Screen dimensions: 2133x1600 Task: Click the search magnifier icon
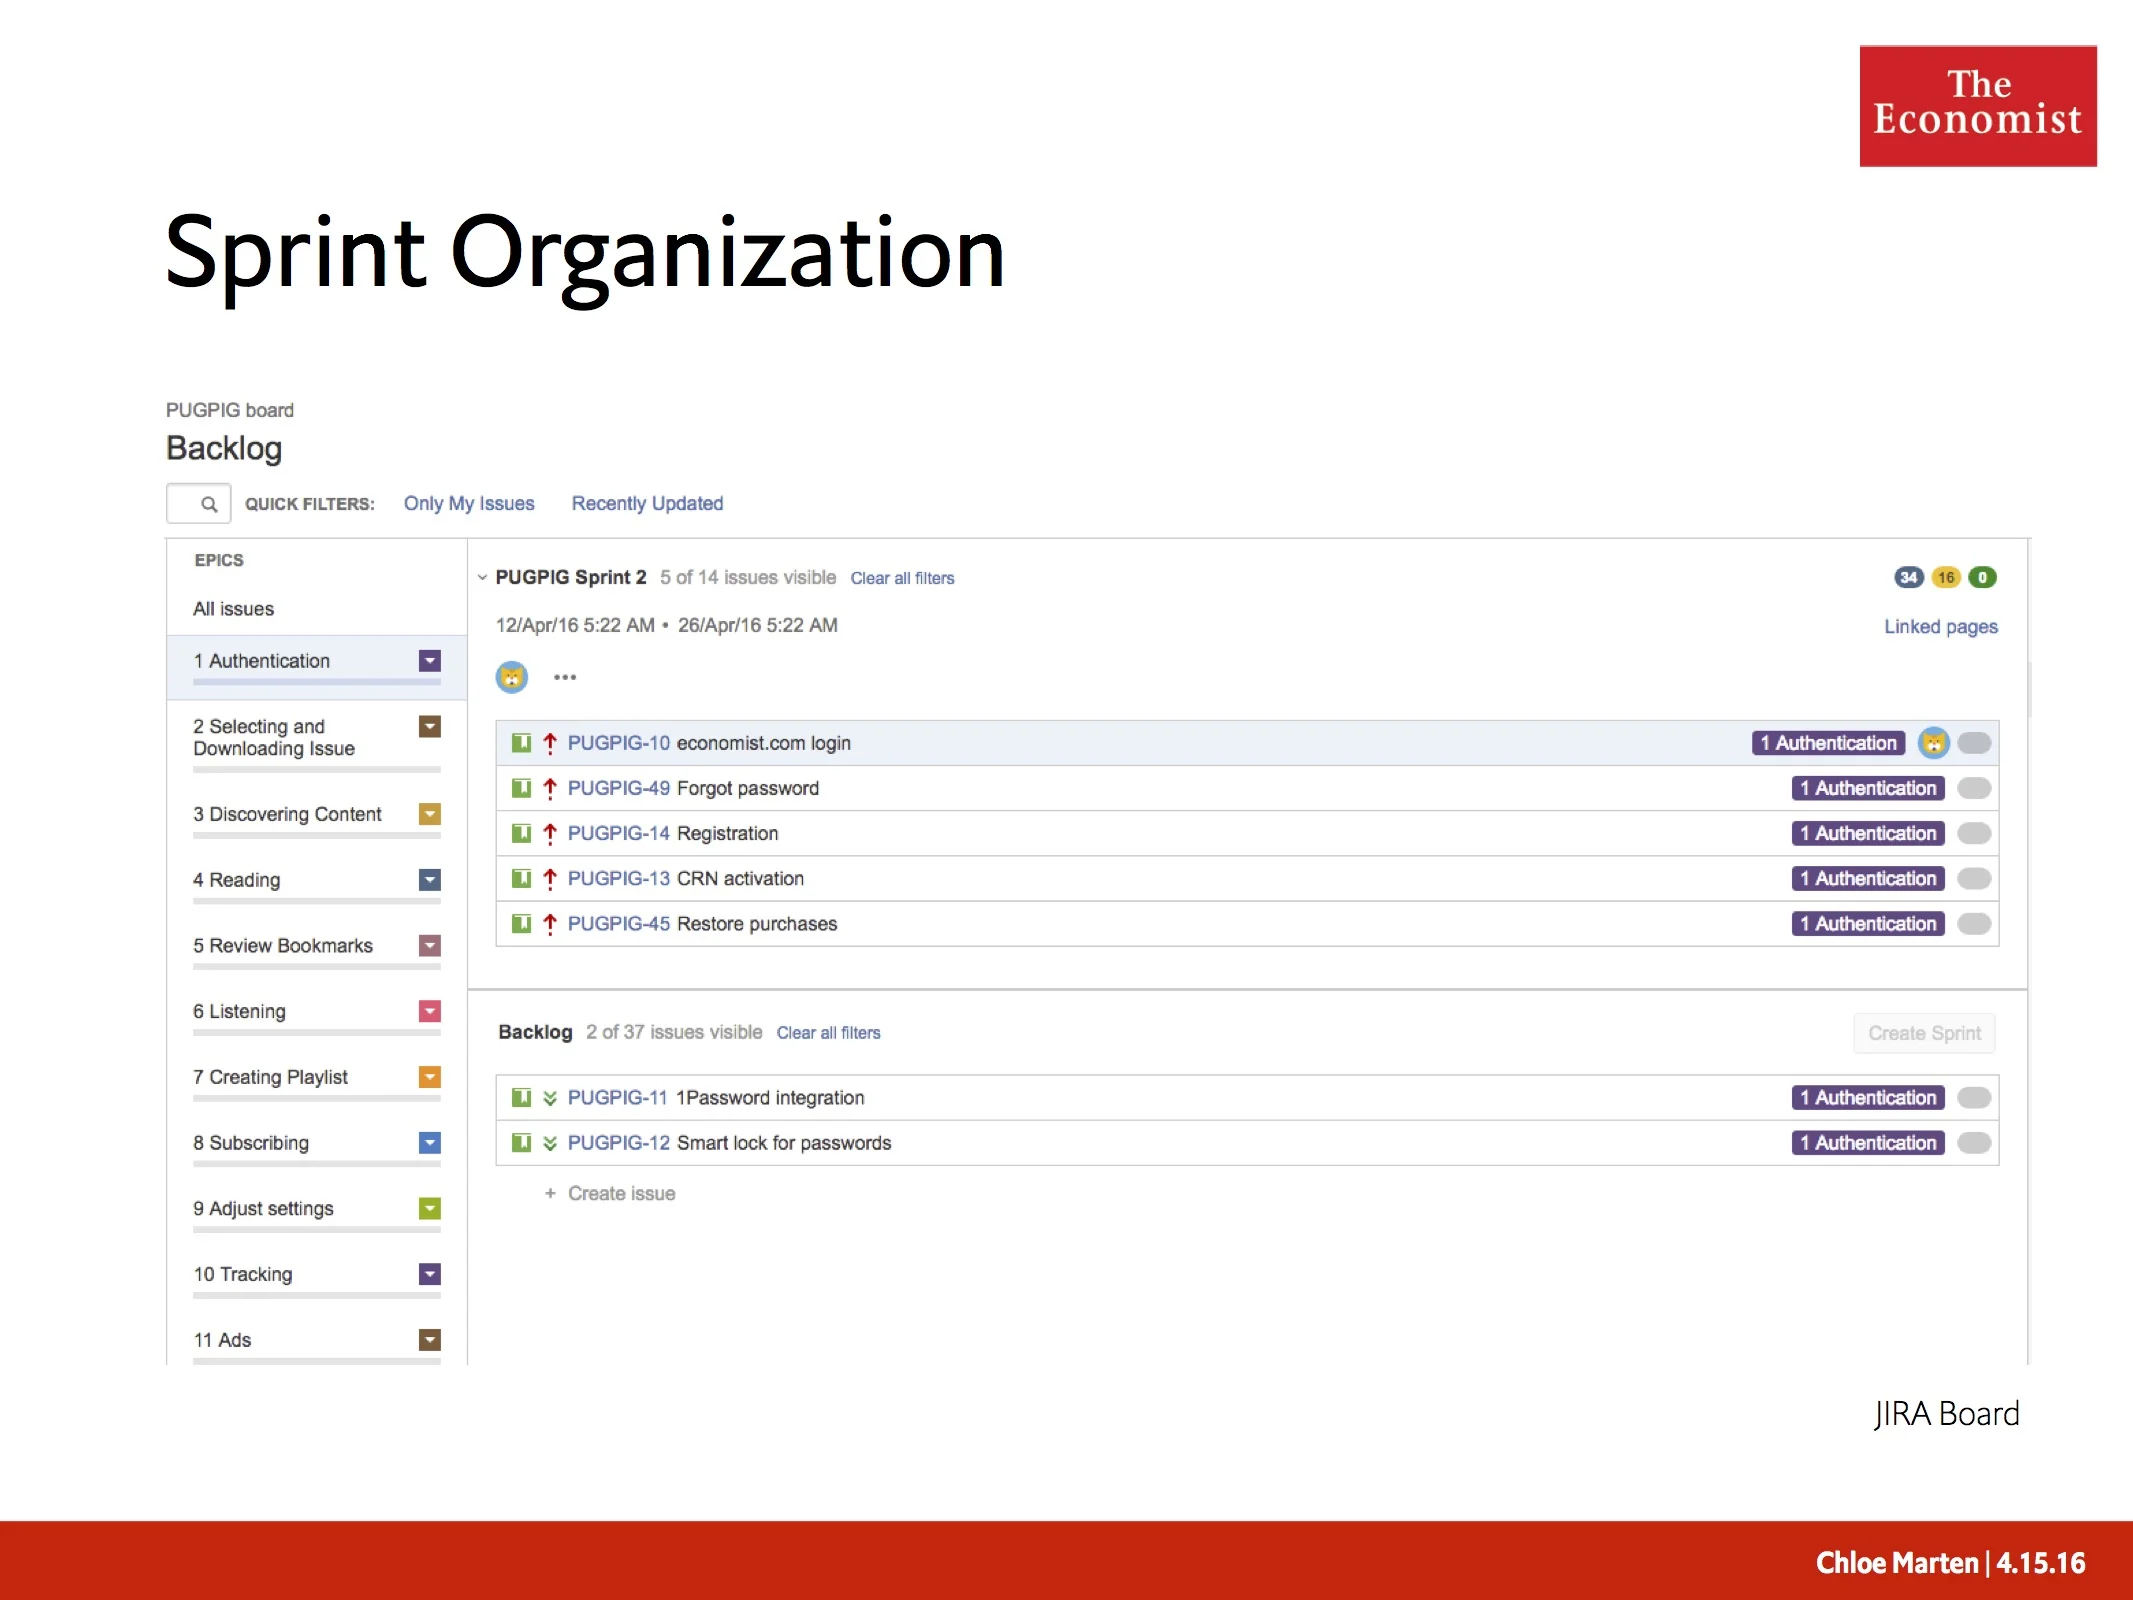(x=209, y=504)
